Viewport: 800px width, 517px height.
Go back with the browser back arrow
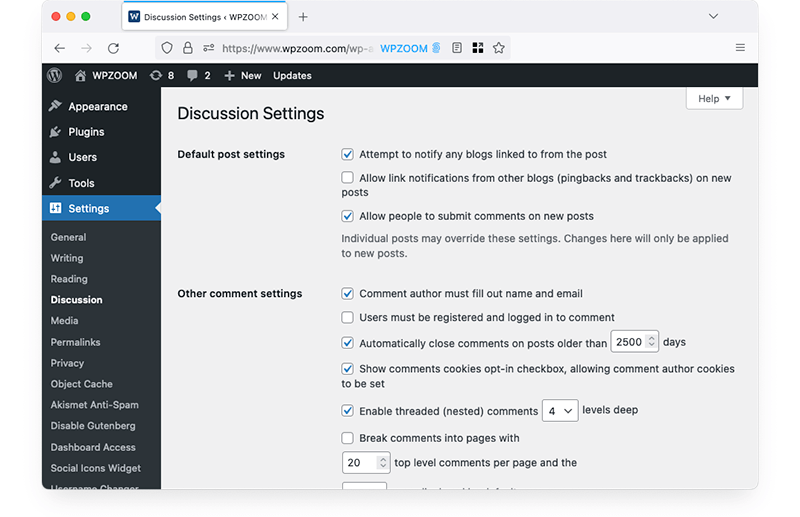(60, 48)
